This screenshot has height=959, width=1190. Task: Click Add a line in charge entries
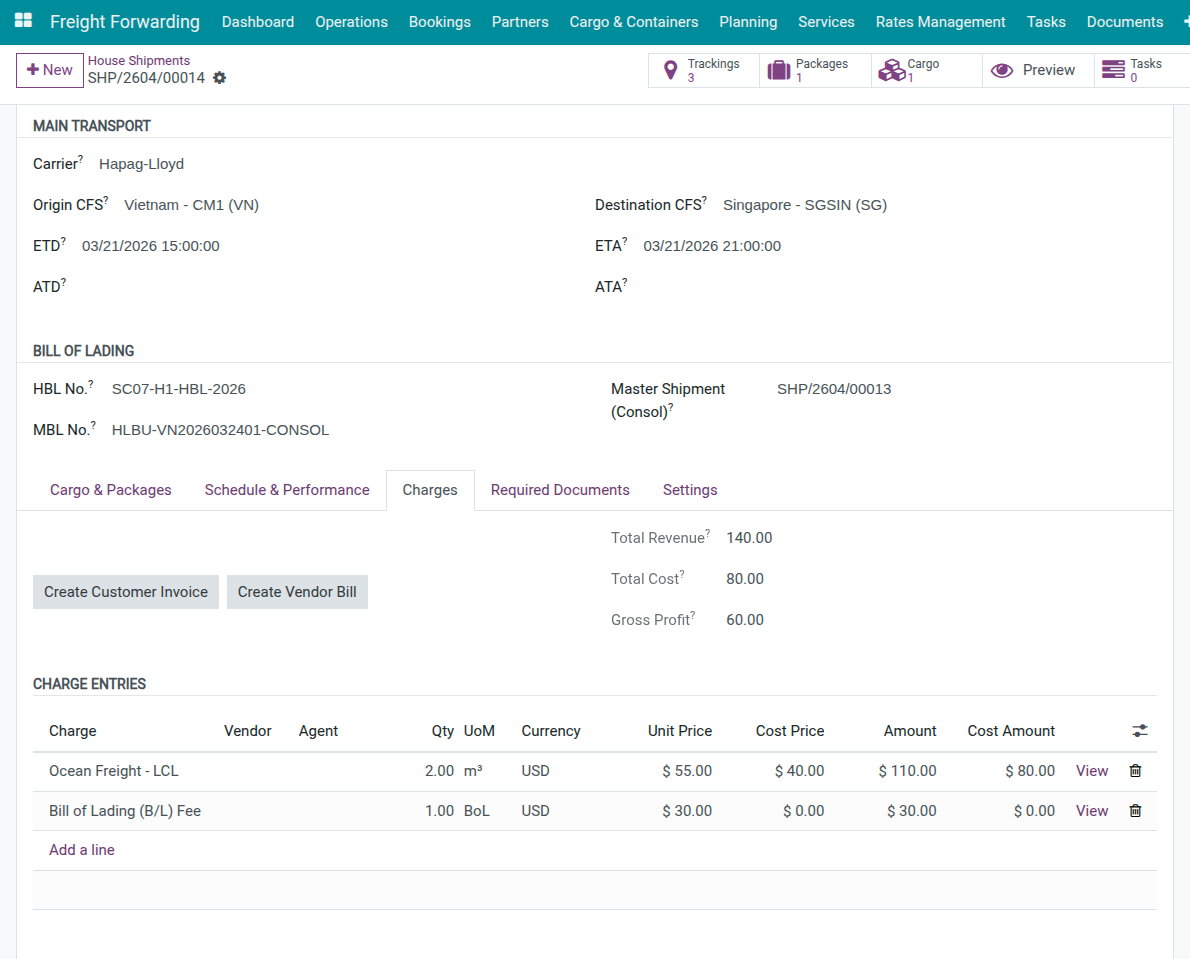[x=82, y=850]
